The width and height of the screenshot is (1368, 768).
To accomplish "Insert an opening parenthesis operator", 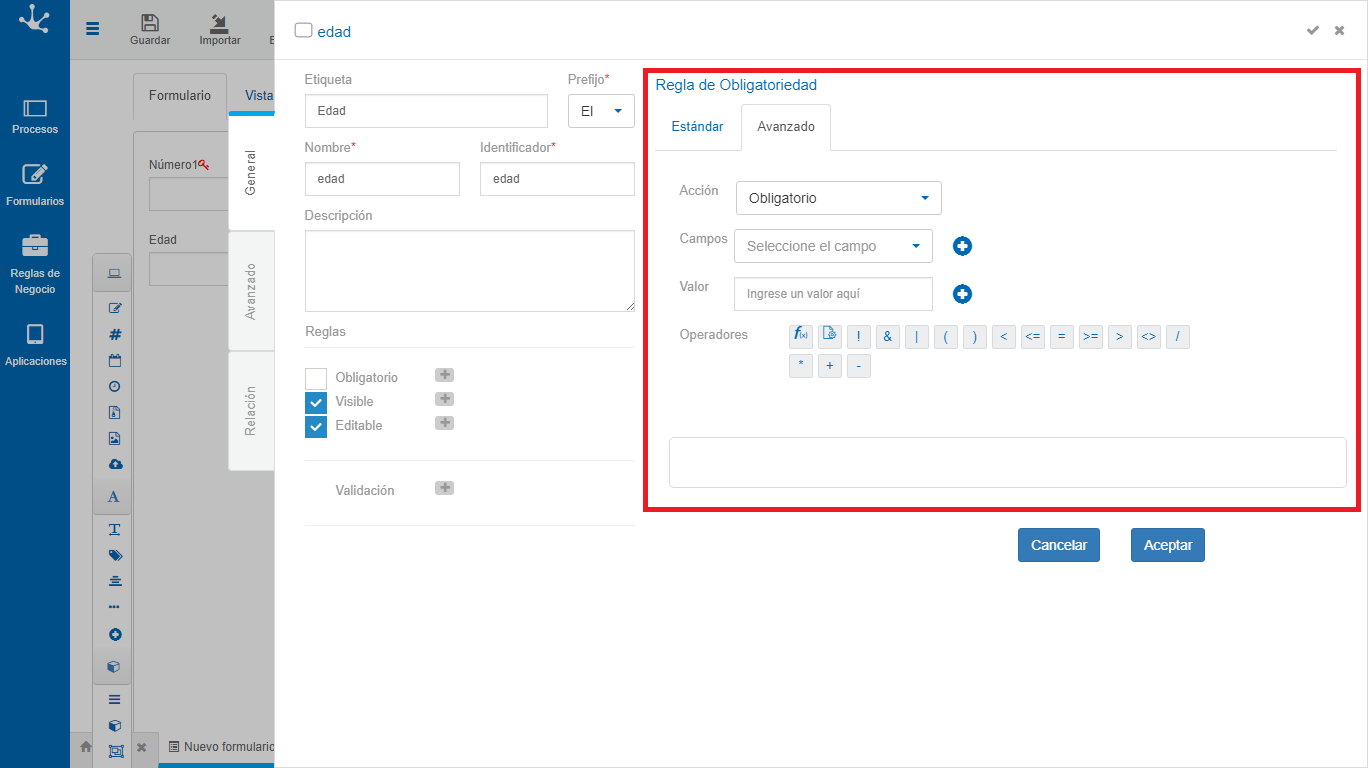I will pos(945,337).
